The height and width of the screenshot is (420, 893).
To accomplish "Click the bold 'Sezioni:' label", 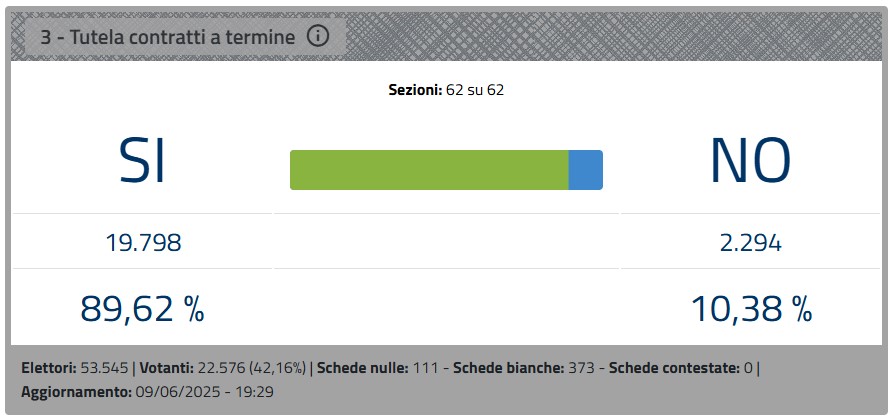I will (x=414, y=90).
